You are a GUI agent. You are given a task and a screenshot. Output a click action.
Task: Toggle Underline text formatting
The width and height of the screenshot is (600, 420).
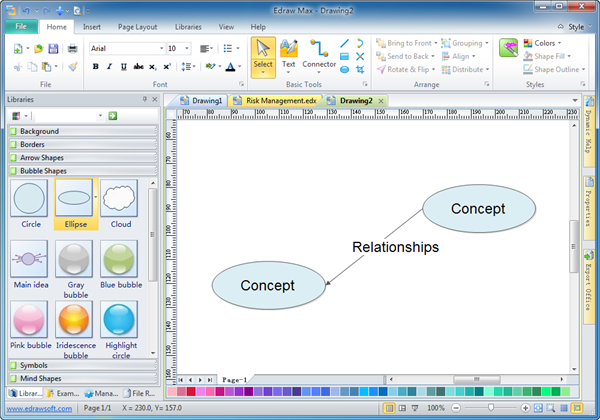[x=123, y=67]
